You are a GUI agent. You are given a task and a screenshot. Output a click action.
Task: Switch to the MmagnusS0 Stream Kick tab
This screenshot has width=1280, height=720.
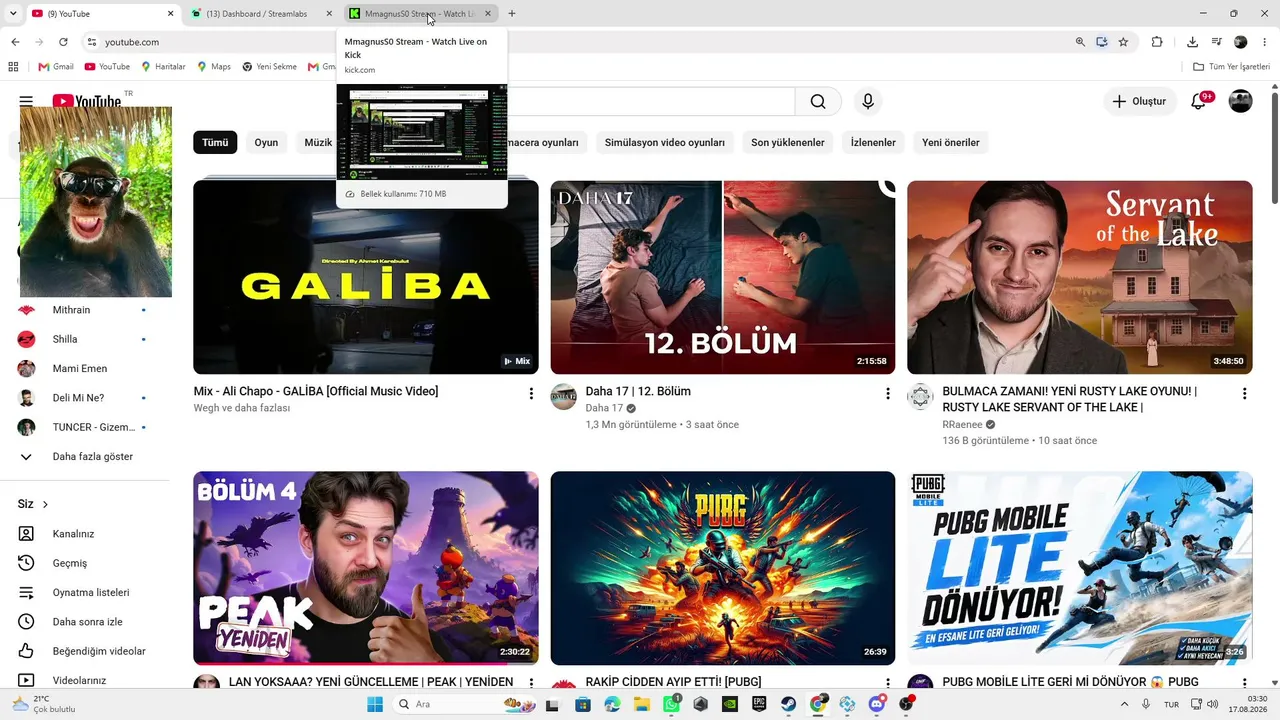point(420,14)
